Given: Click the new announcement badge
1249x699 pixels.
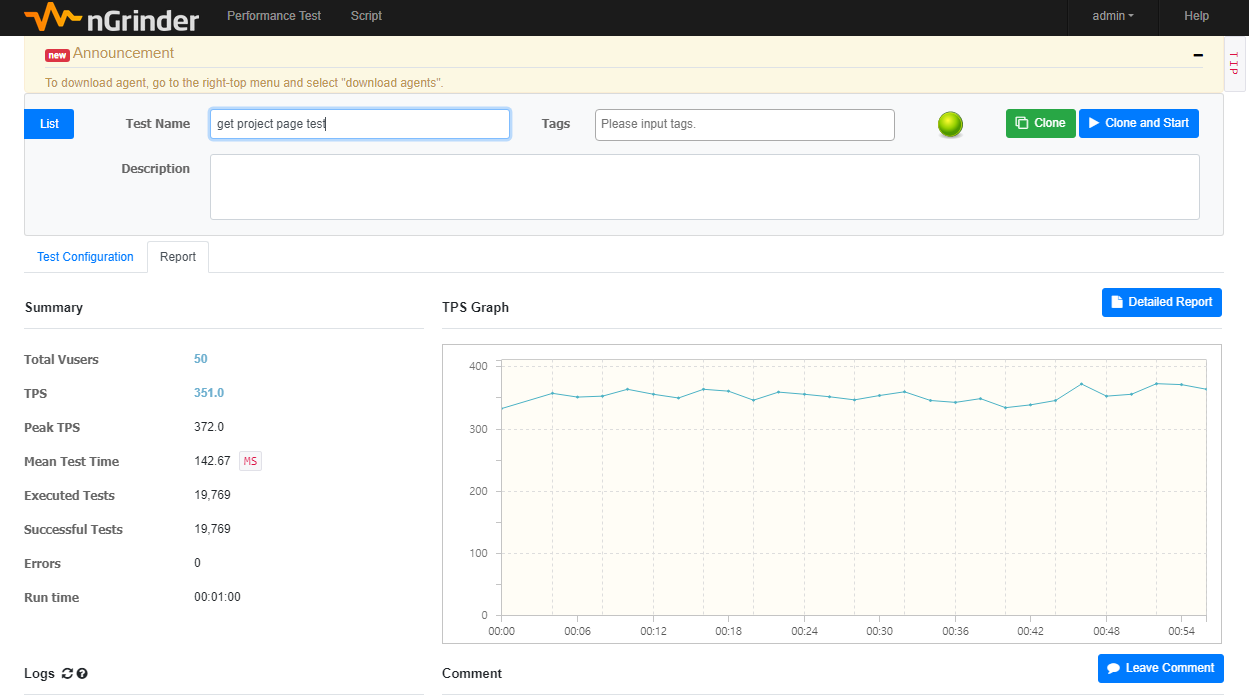Looking at the screenshot, I should (x=57, y=55).
